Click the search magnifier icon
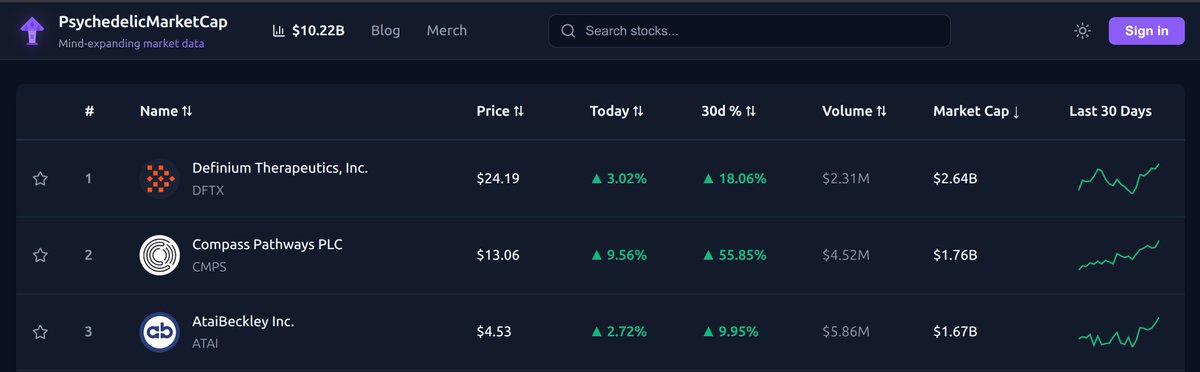This screenshot has height=372, width=1200. tap(568, 31)
